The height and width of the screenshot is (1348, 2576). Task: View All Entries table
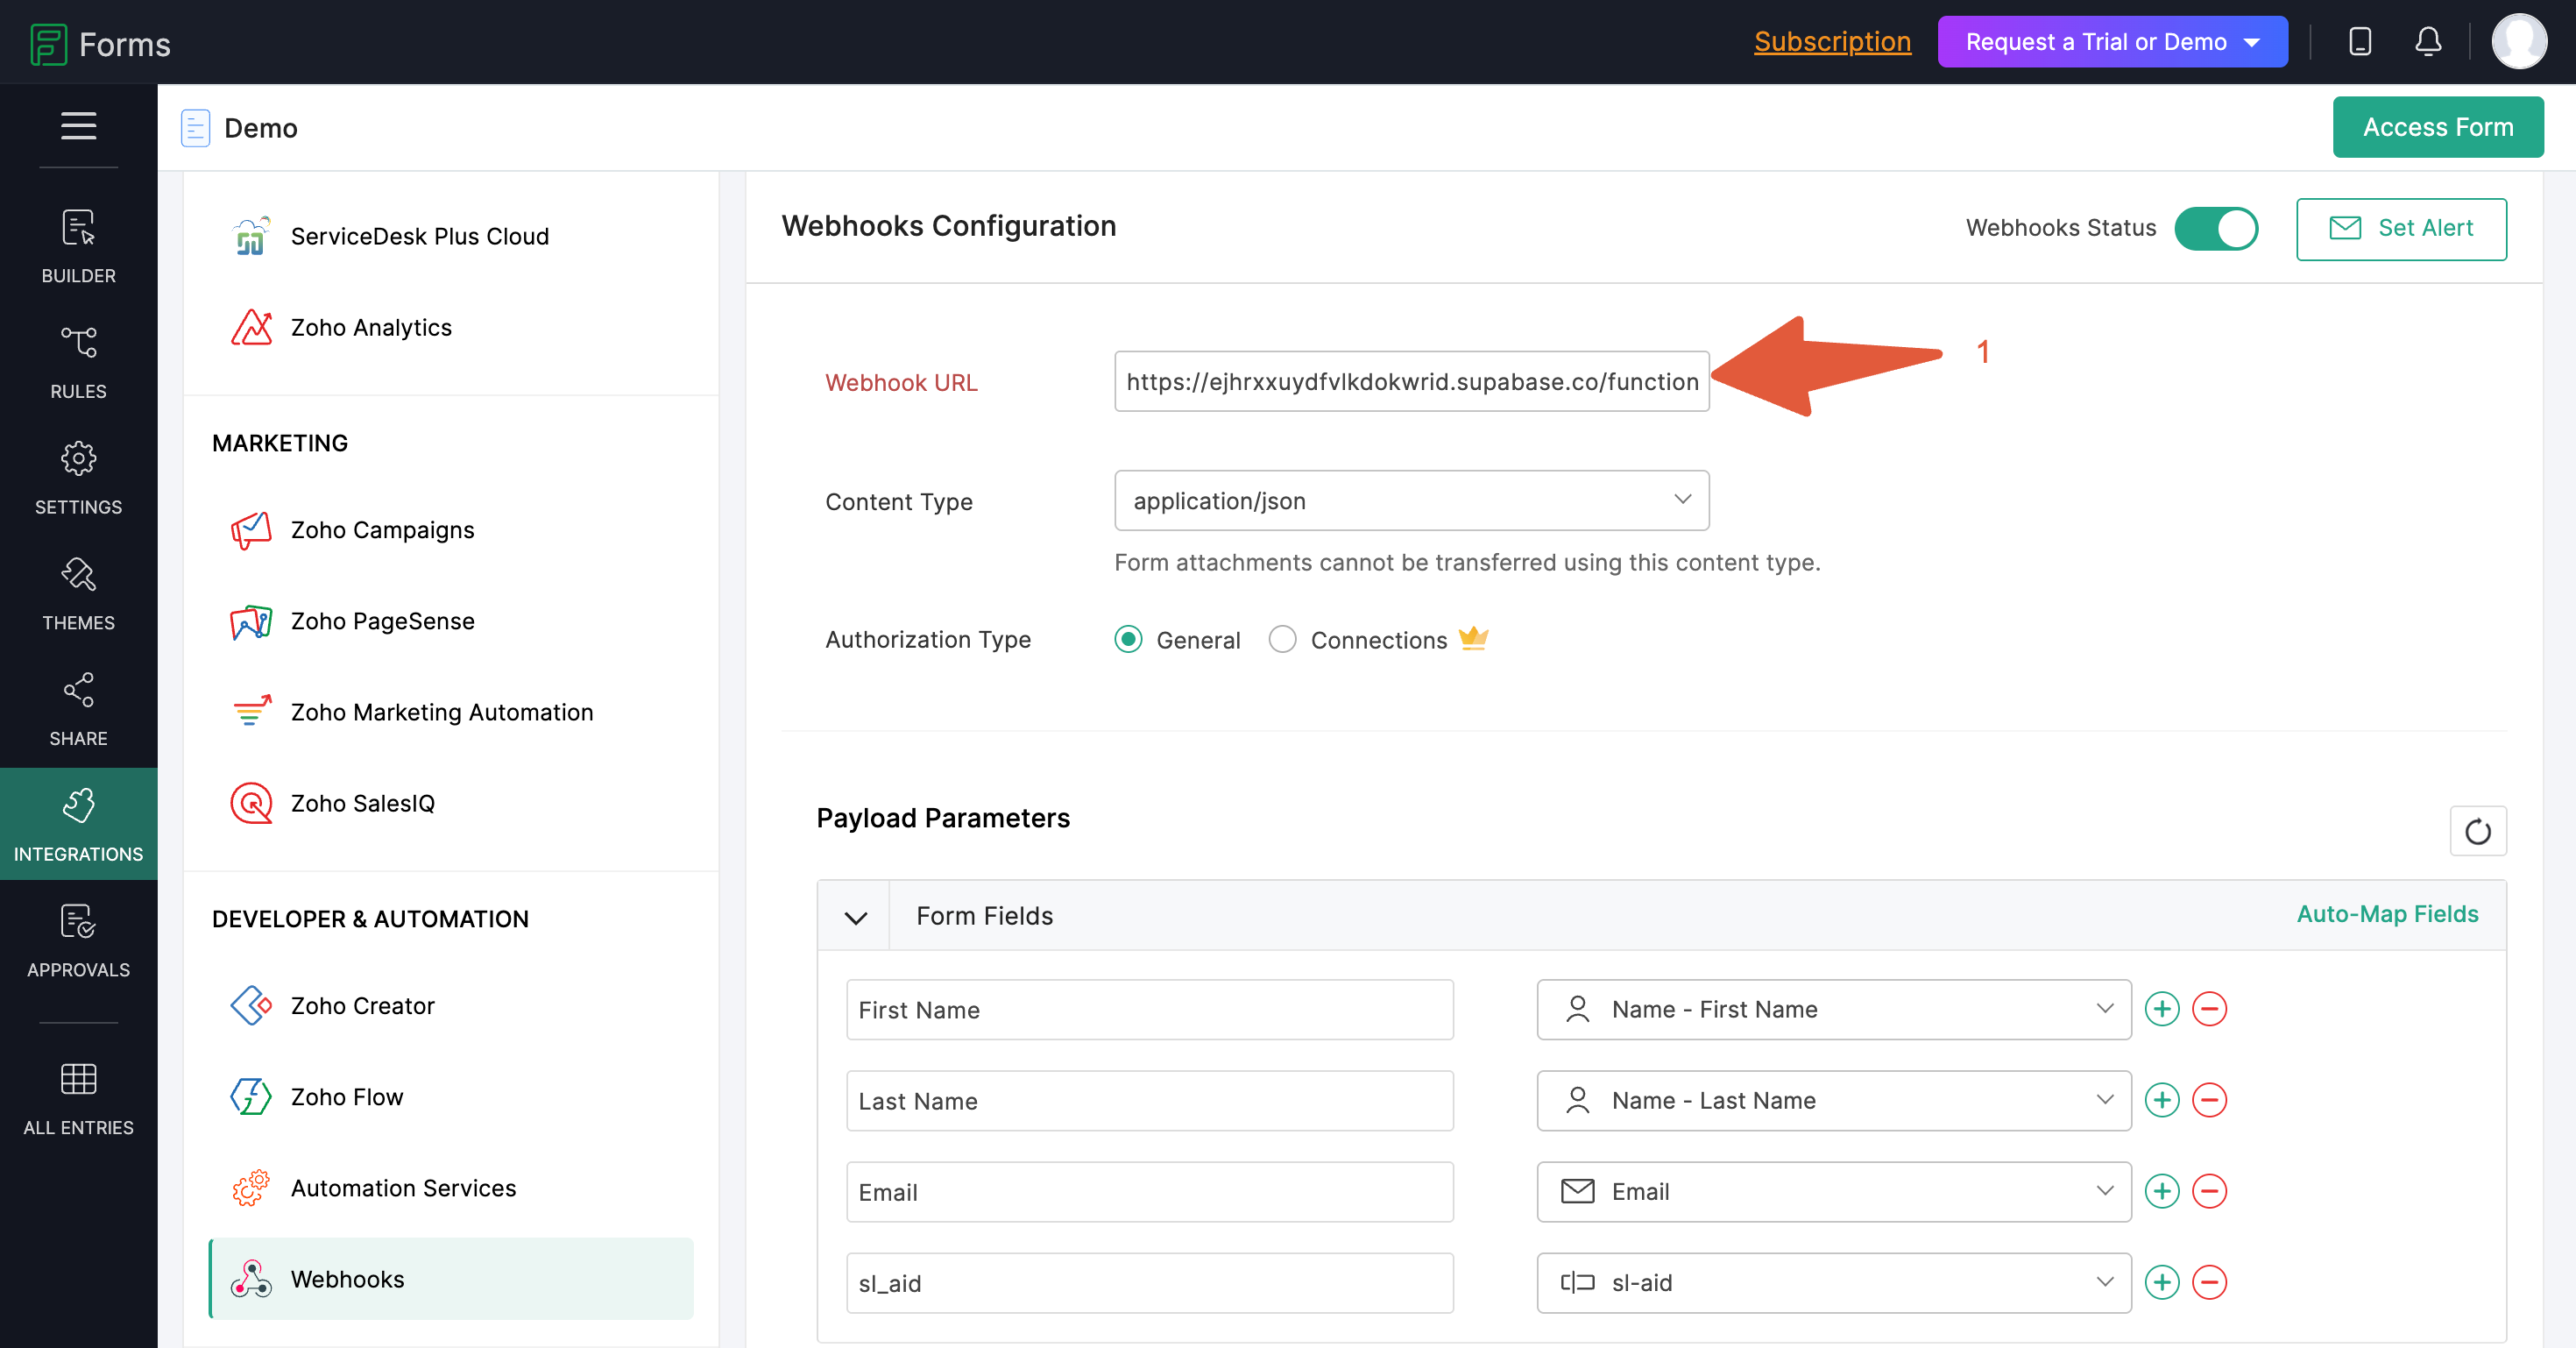pos(78,1099)
